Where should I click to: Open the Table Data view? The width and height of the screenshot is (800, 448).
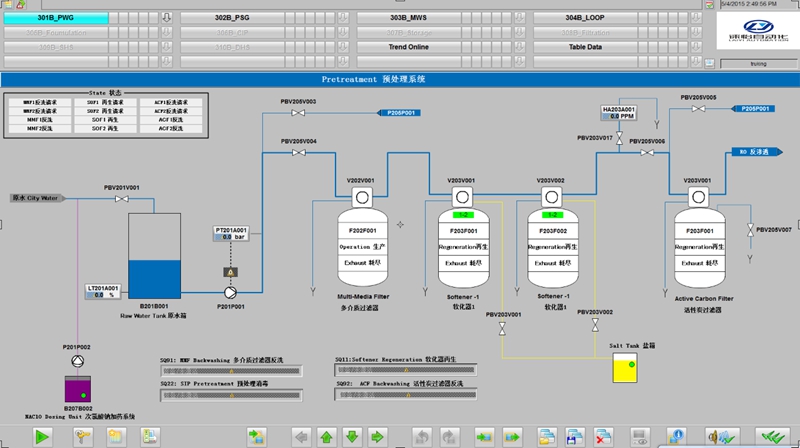tap(585, 47)
